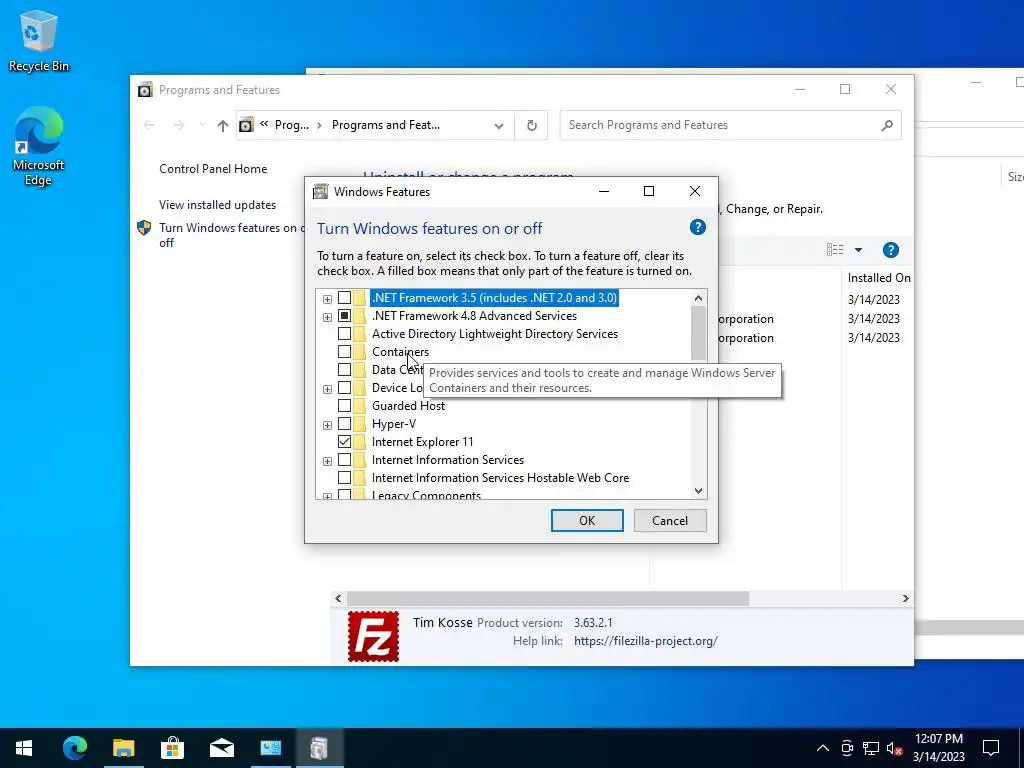Open the Mail app from the taskbar
Image resolution: width=1024 pixels, height=768 pixels.
tap(221, 748)
